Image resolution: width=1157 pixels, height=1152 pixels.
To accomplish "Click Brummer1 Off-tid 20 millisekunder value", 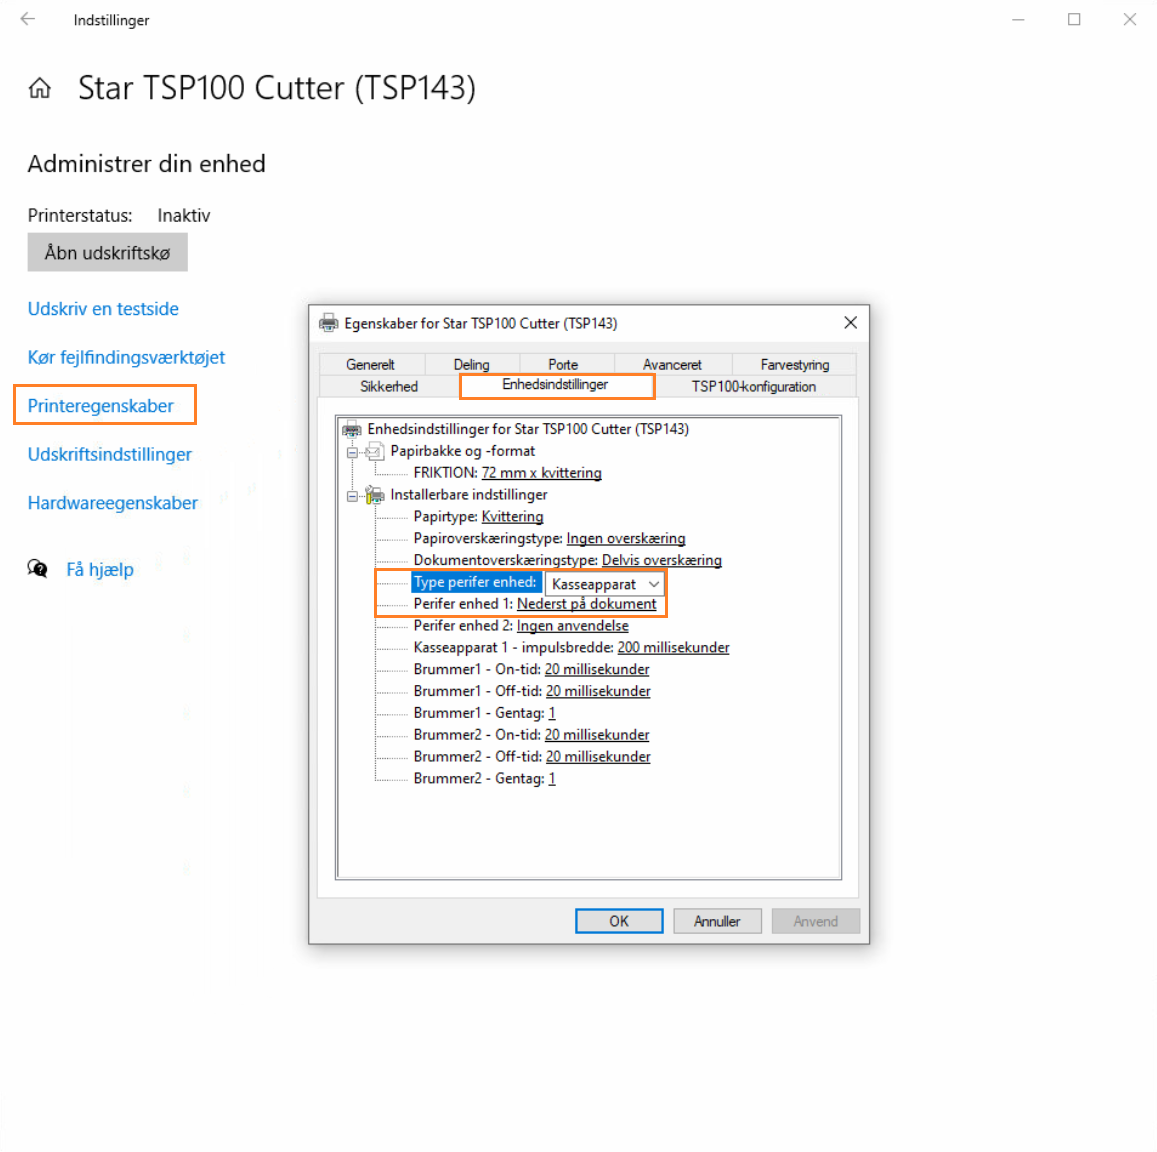I will (x=598, y=691).
